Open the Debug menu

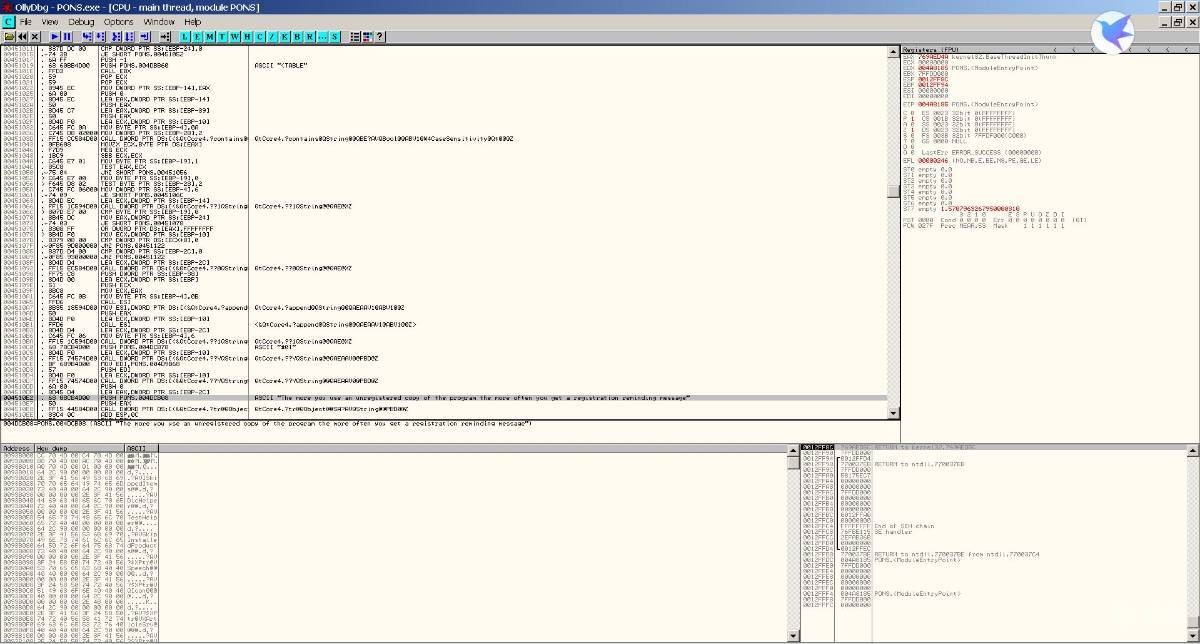point(82,21)
